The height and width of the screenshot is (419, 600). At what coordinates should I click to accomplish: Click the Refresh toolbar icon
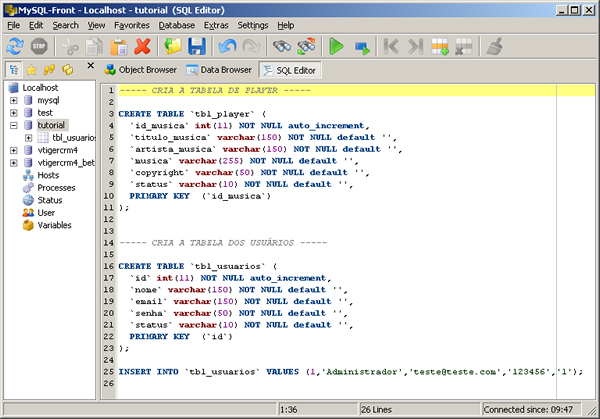point(15,46)
